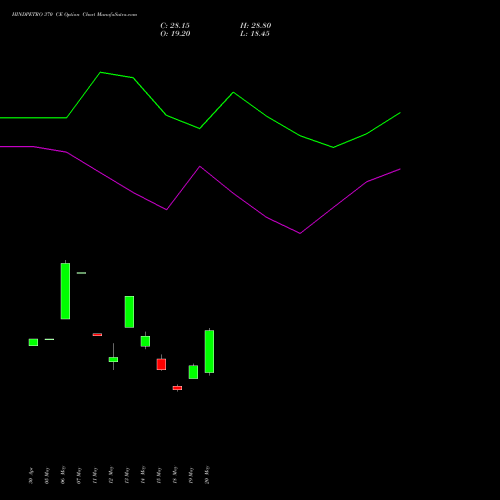Click the small green 30 Apr candlestick

tap(33, 342)
